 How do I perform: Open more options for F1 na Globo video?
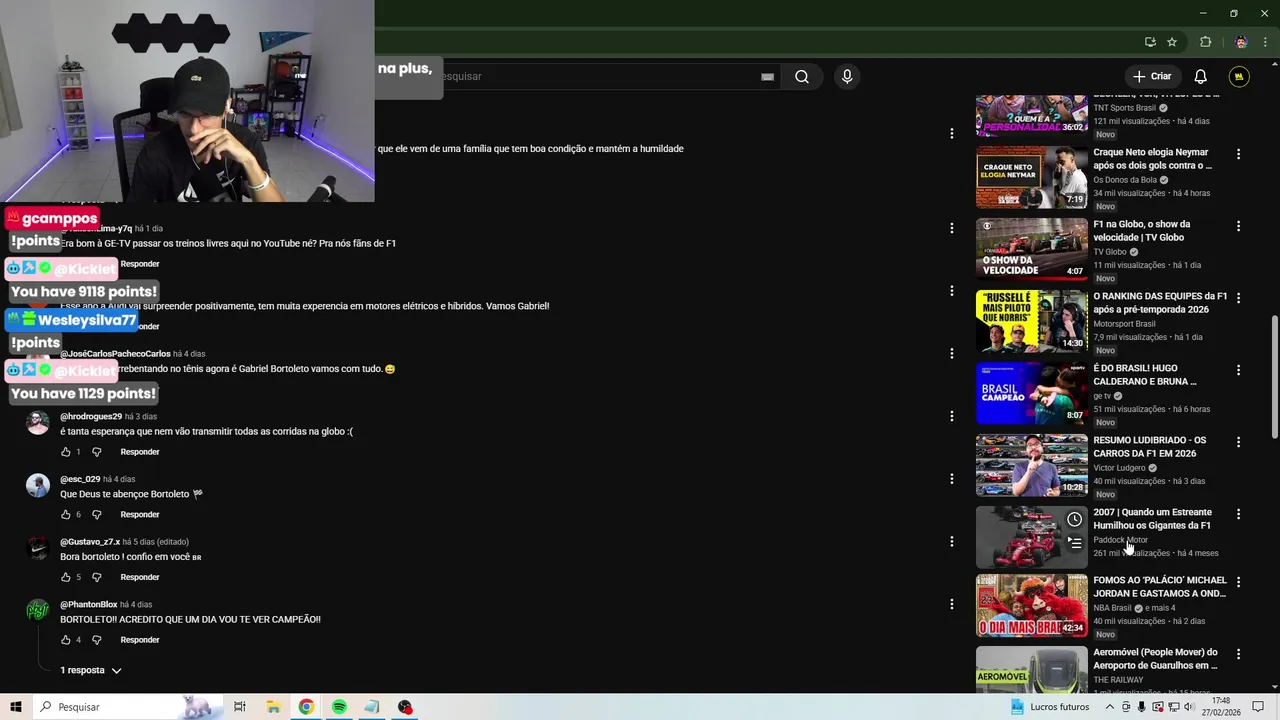pos(1238,226)
